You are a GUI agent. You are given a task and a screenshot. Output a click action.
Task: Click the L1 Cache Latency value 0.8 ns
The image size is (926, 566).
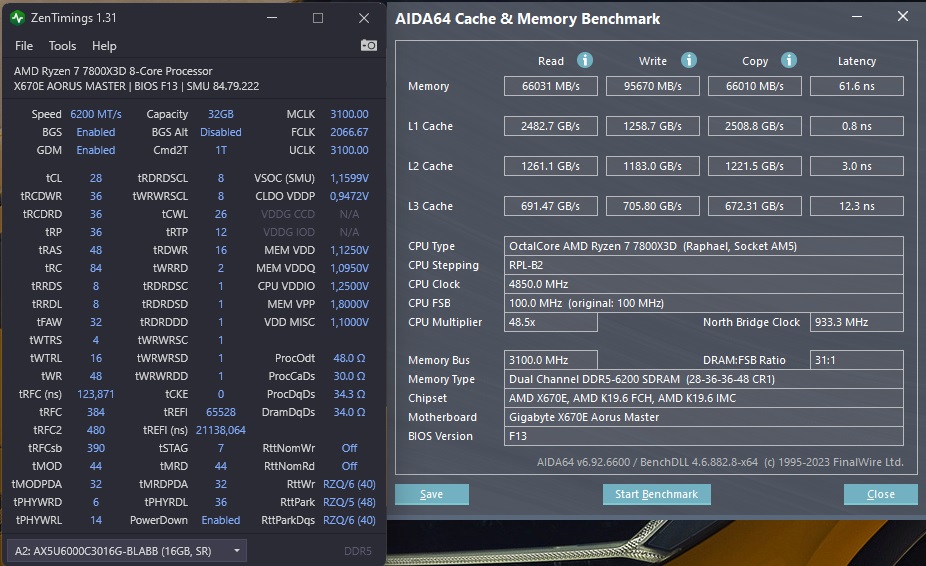click(x=857, y=126)
